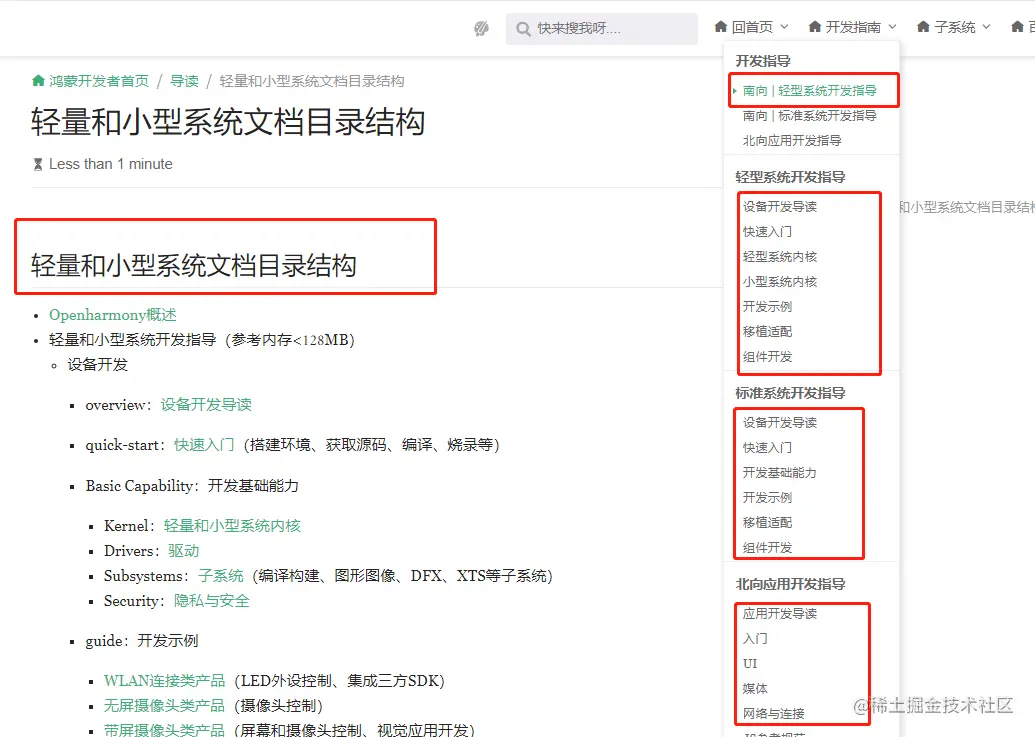Click the circular logo icon left of search bar
Screen dimensions: 1035x737
pyautogui.click(x=481, y=28)
